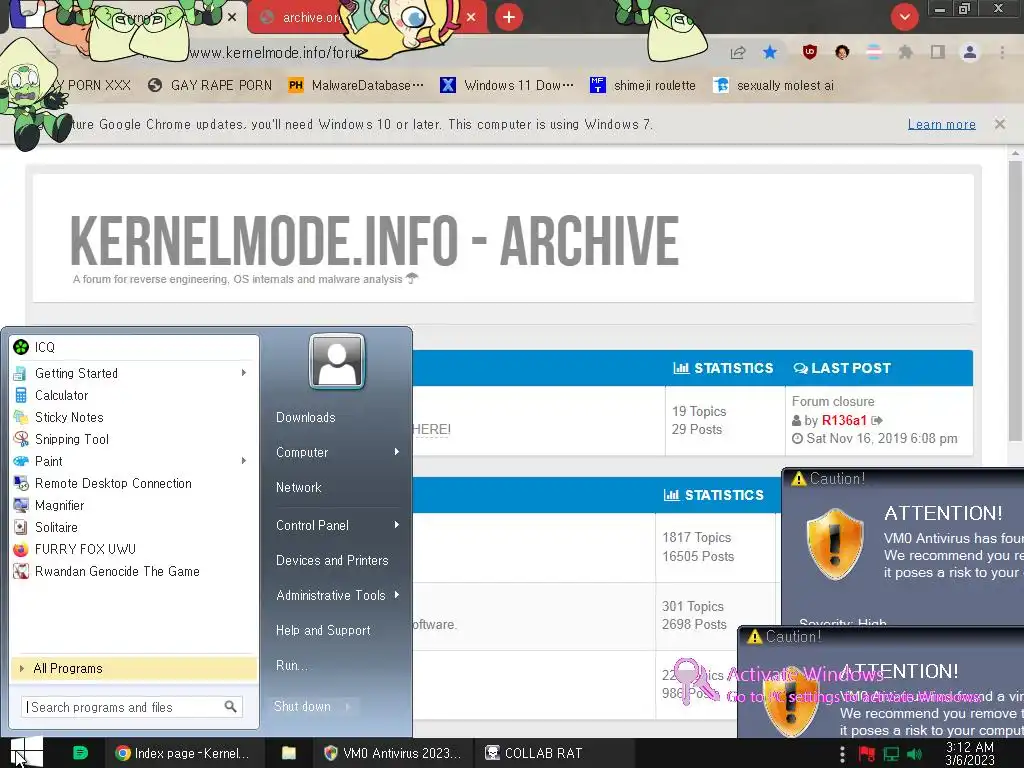Image resolution: width=1024 pixels, height=768 pixels.
Task: Open the Chrome tab search dropdown
Action: click(904, 17)
